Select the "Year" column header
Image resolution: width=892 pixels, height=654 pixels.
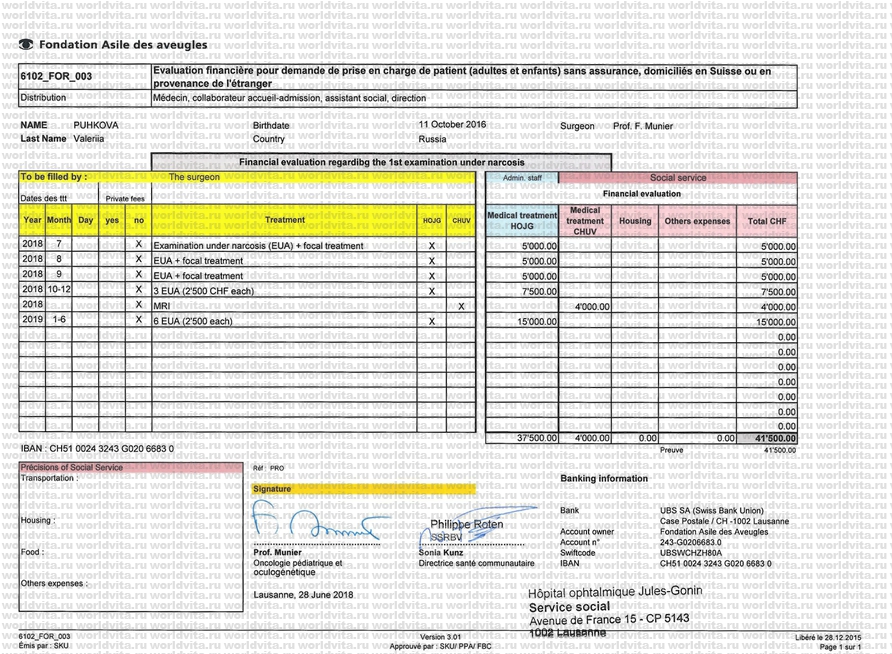point(32,220)
